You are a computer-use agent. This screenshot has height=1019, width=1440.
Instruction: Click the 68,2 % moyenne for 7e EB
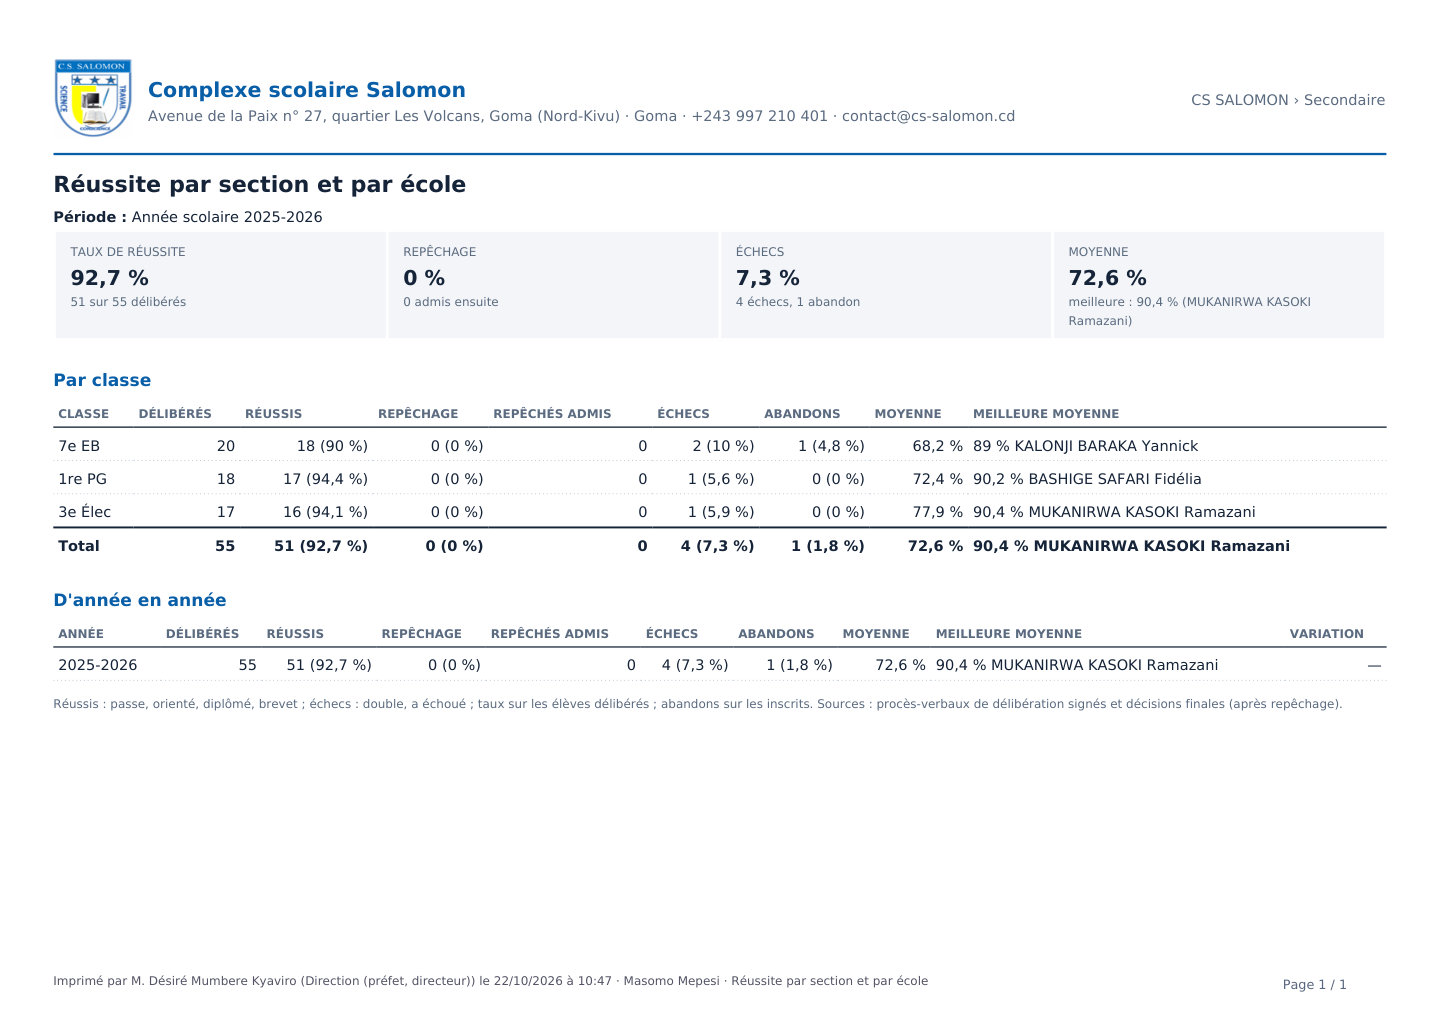[x=938, y=446]
